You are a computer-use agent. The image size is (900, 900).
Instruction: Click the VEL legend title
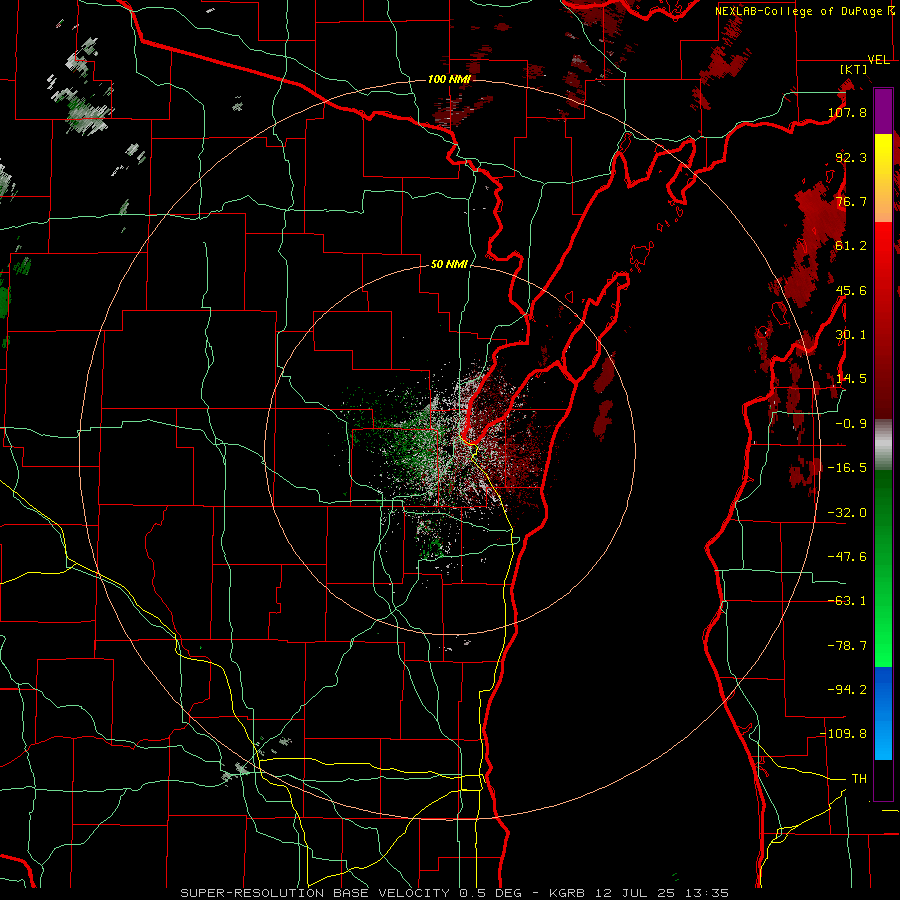(x=878, y=60)
